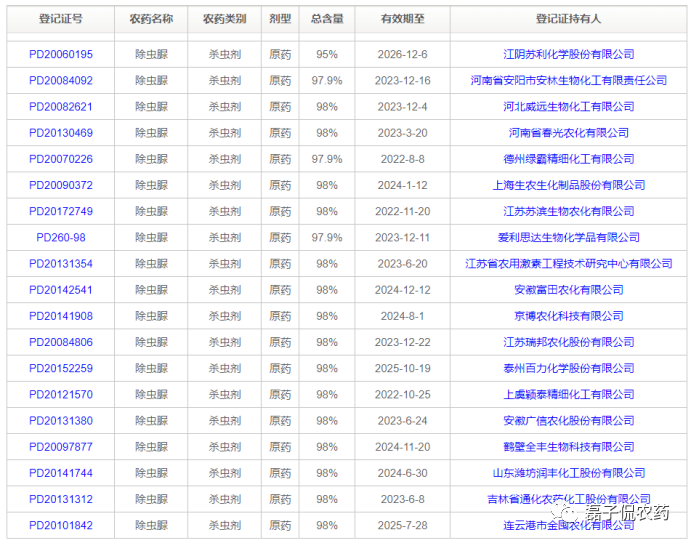The height and width of the screenshot is (544, 692).
Task: Click the 剂型 column header
Action: pos(280,19)
